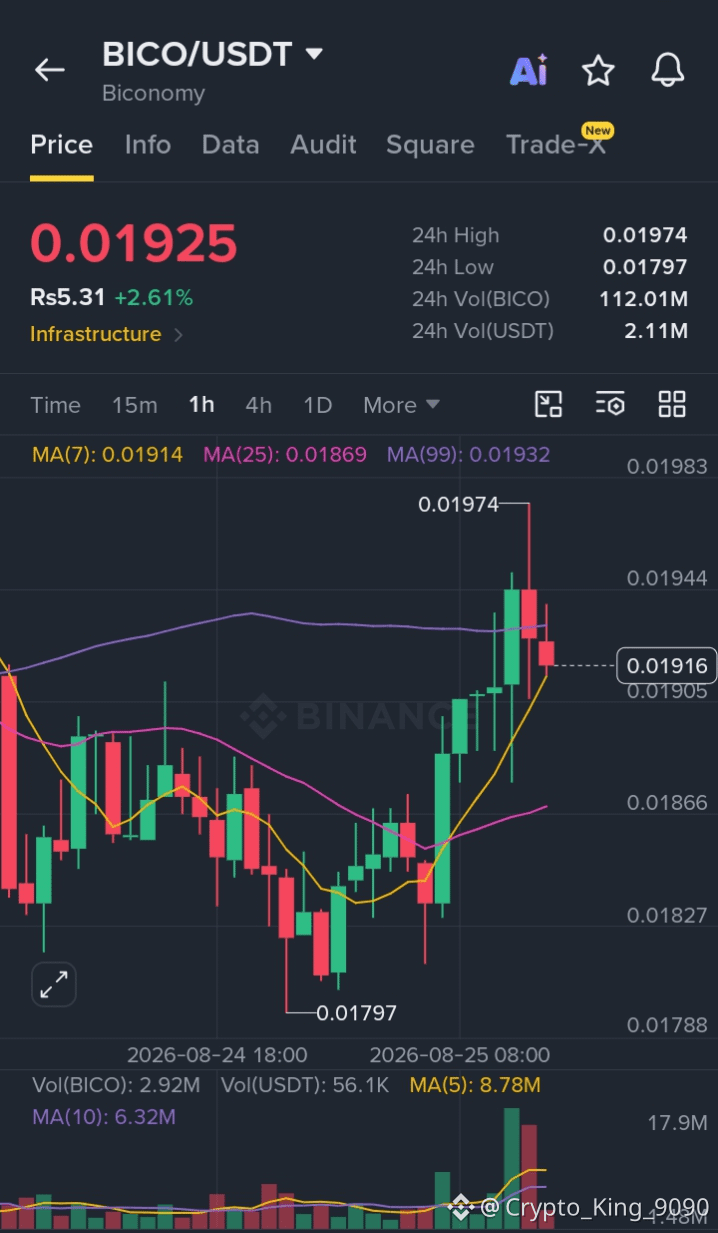
Task: Tap the MA(25): 0.01869 indicator label
Action: (285, 455)
